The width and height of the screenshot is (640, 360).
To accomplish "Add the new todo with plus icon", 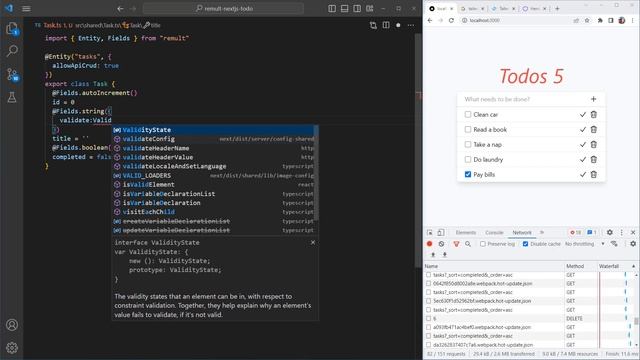I will (x=593, y=99).
